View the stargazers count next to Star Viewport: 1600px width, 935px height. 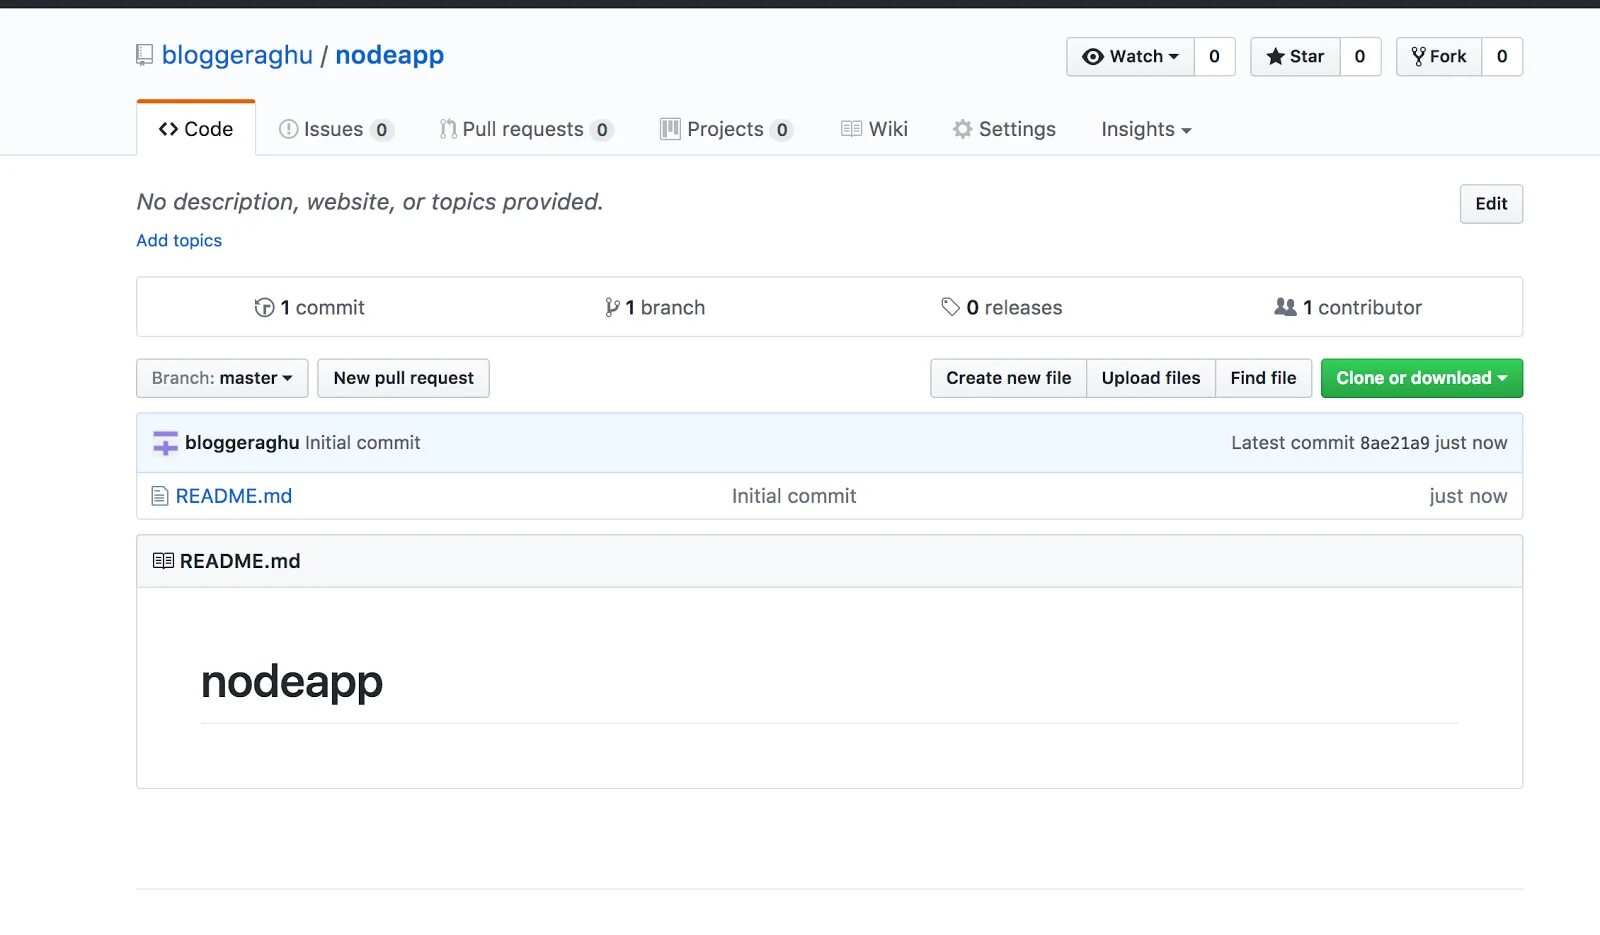pyautogui.click(x=1360, y=57)
